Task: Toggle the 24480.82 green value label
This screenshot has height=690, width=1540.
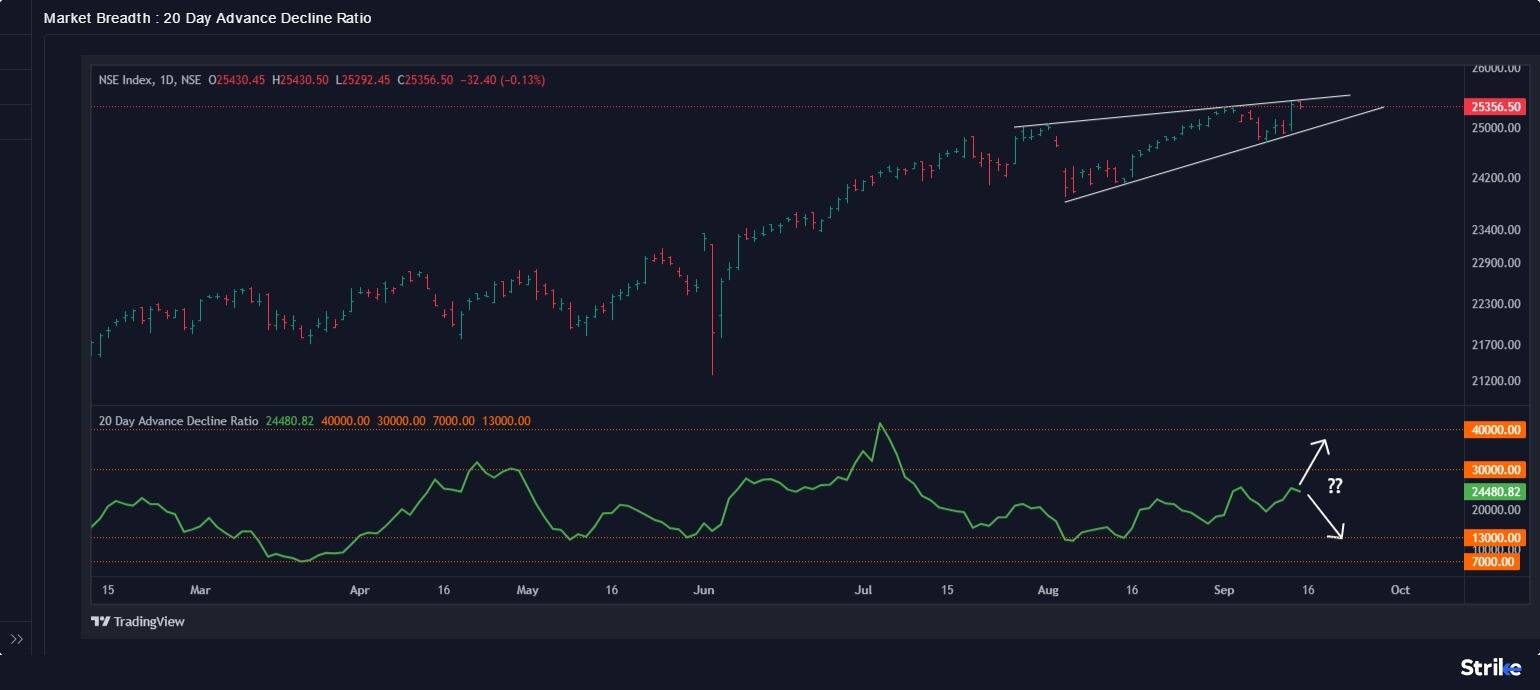Action: [1494, 490]
